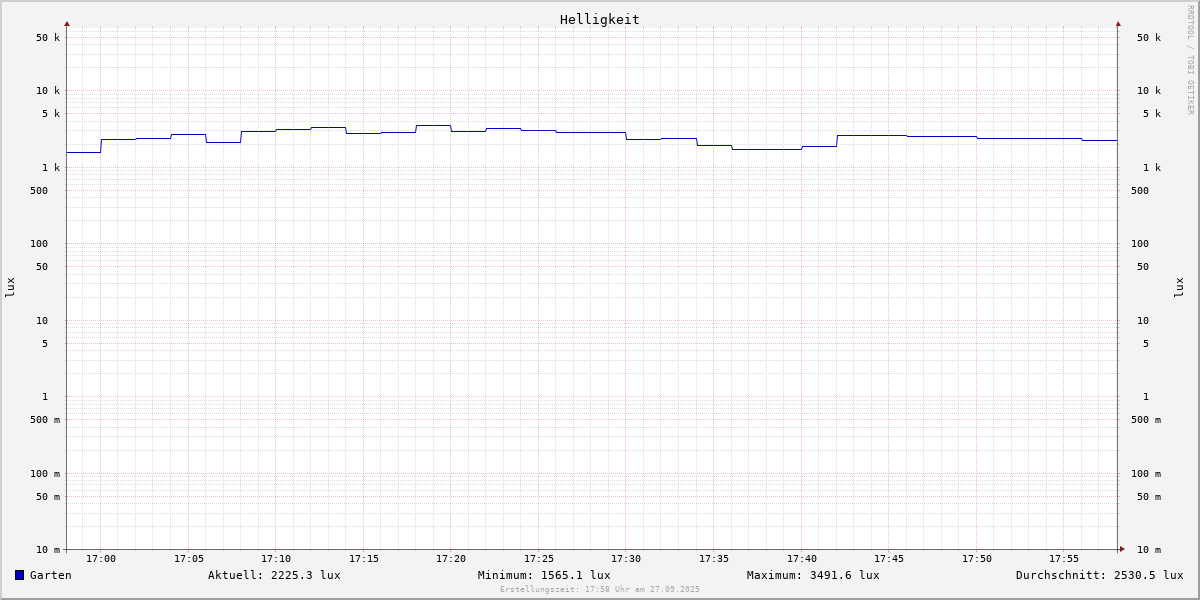
Task: Click the red arrow at x-axis right end
Action: coord(1122,549)
